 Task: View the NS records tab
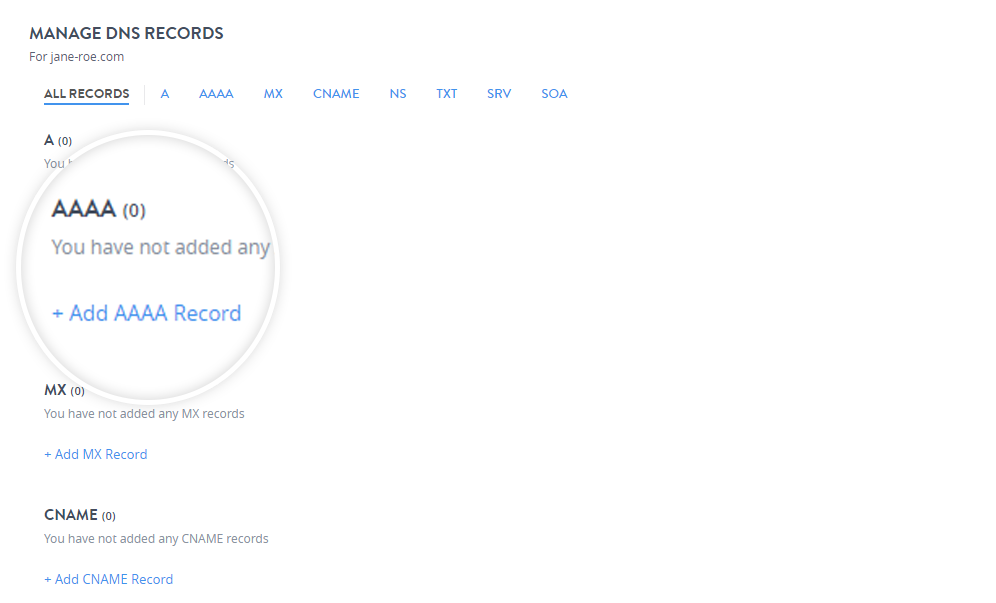(398, 94)
